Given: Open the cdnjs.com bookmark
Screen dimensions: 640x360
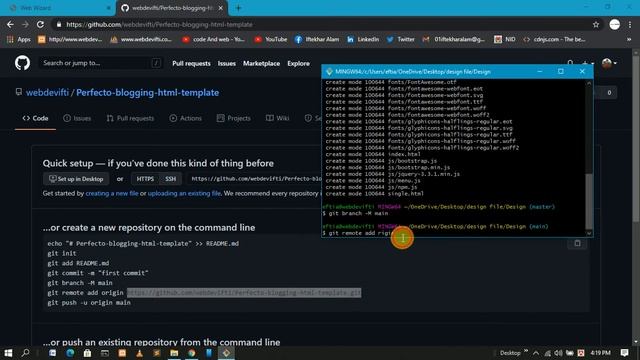Looking at the screenshot, I should (554, 39).
